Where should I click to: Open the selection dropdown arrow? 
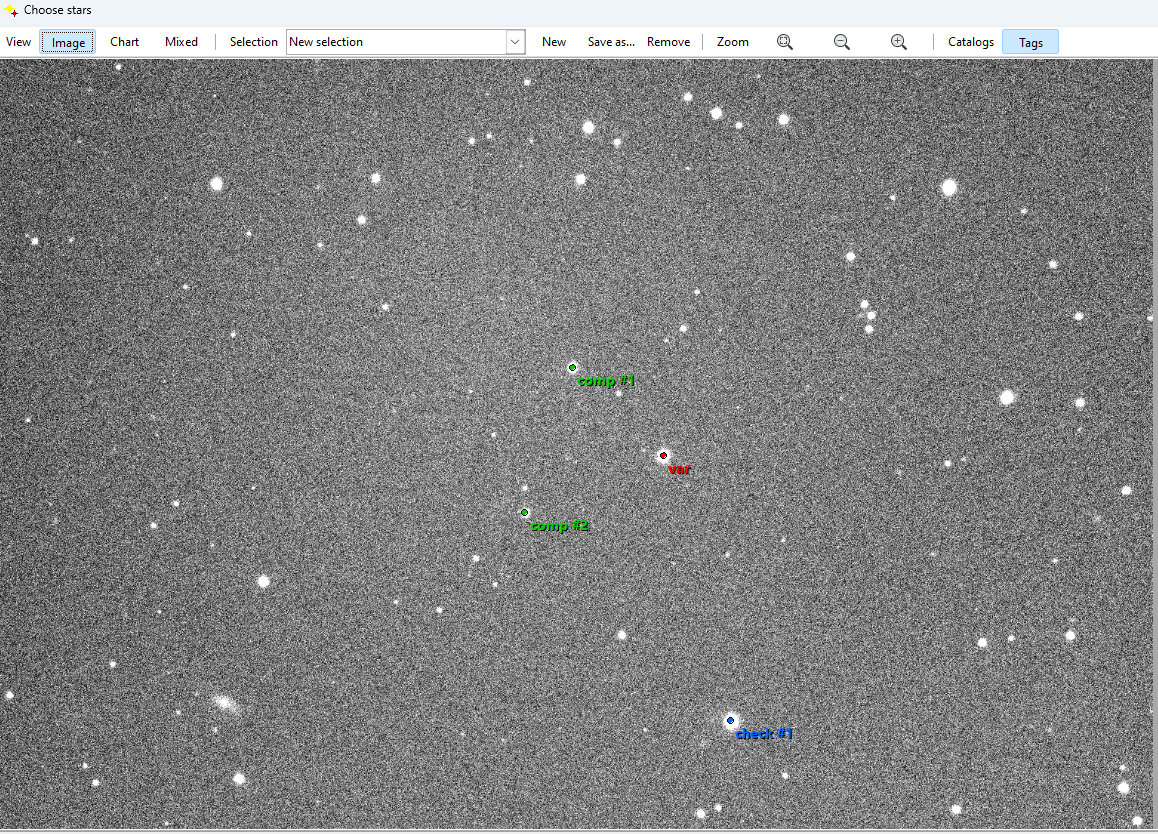pos(515,42)
